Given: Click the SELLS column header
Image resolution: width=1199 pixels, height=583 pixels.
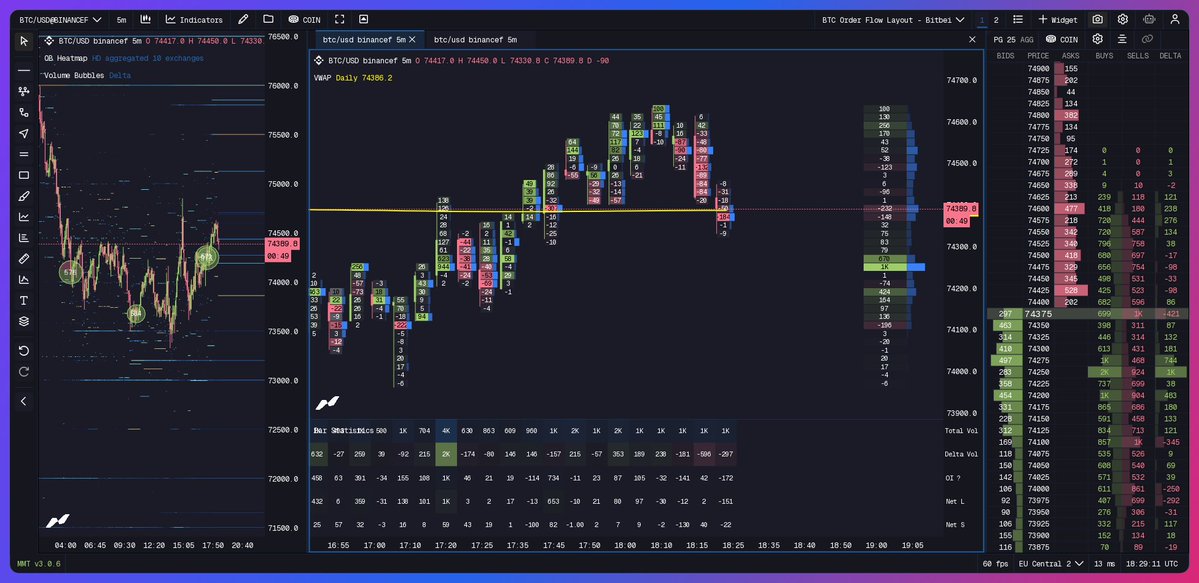Looking at the screenshot, I should pos(1137,56).
